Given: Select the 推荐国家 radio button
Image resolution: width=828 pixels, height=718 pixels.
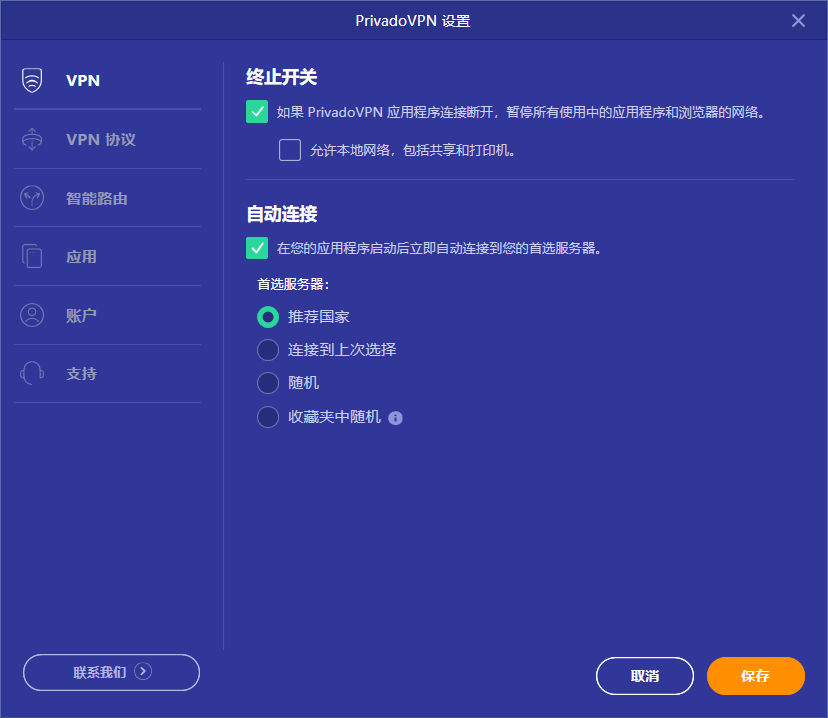Looking at the screenshot, I should coord(268,317).
